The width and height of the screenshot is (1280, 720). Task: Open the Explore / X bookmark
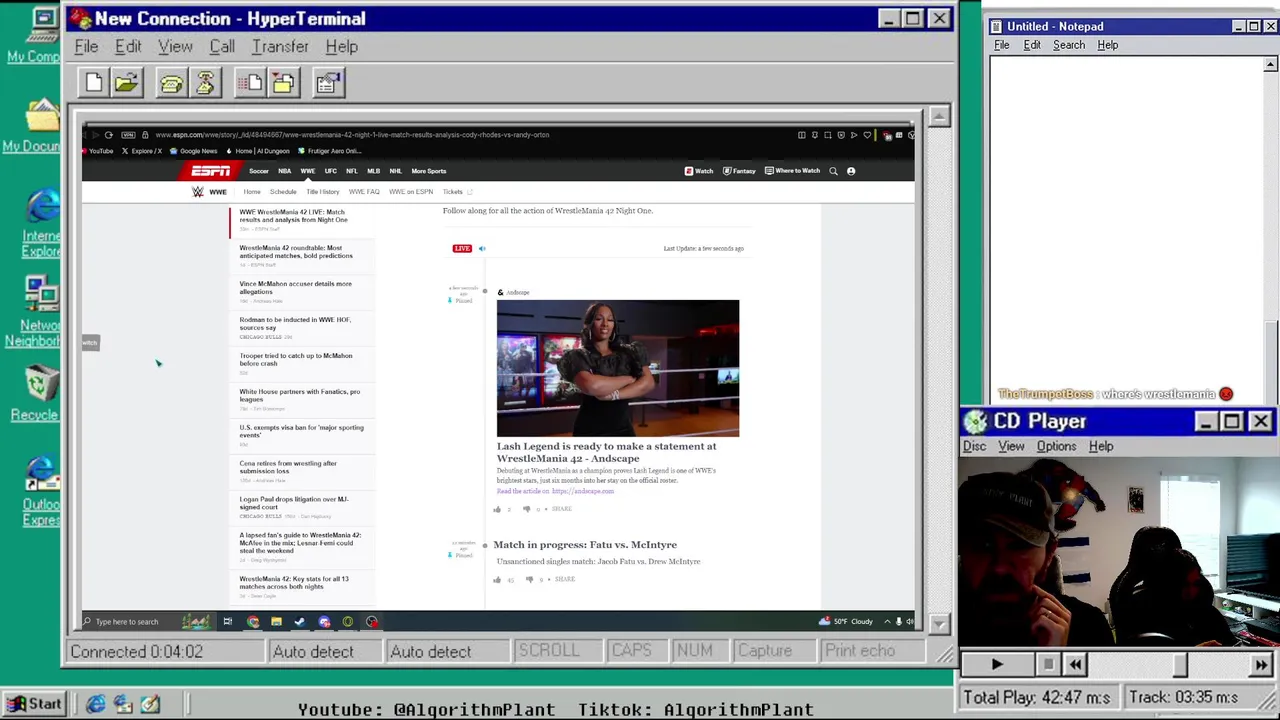pos(142,151)
